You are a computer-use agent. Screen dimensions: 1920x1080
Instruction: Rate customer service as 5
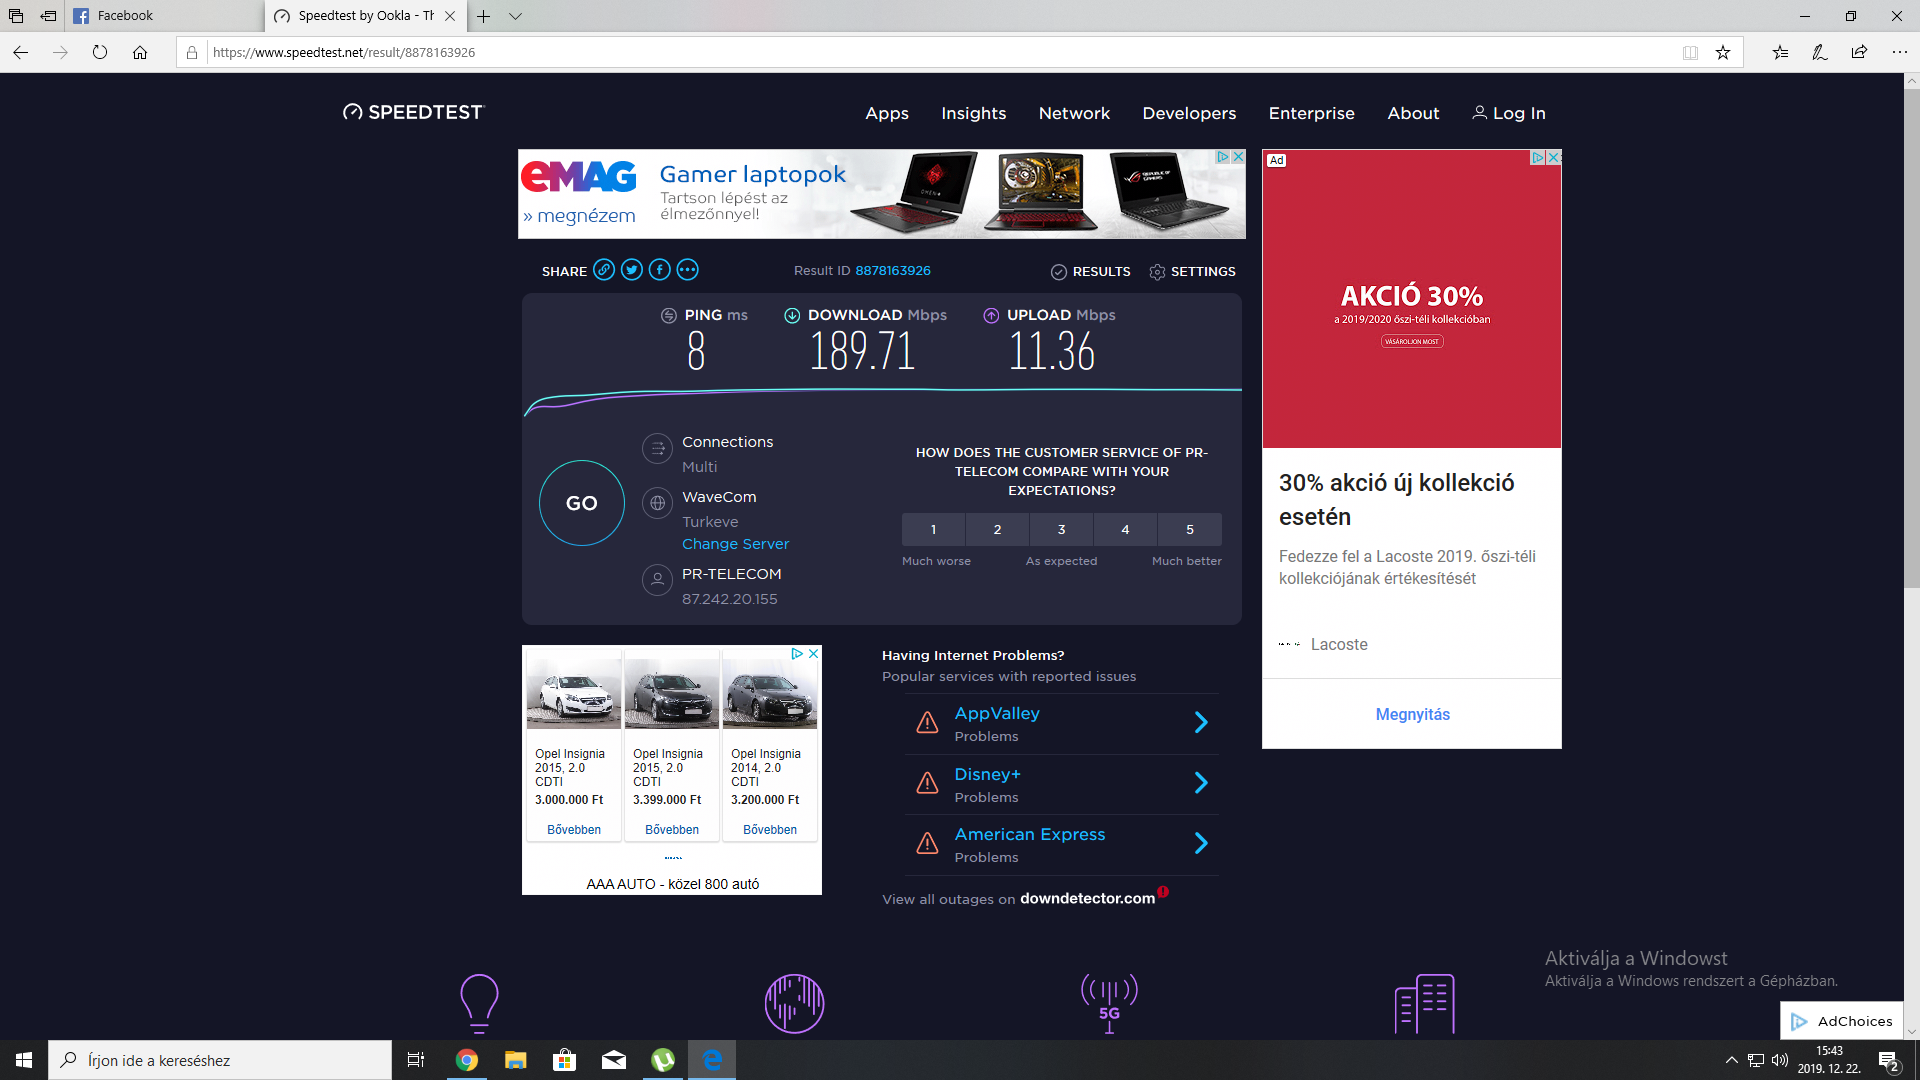(1189, 530)
